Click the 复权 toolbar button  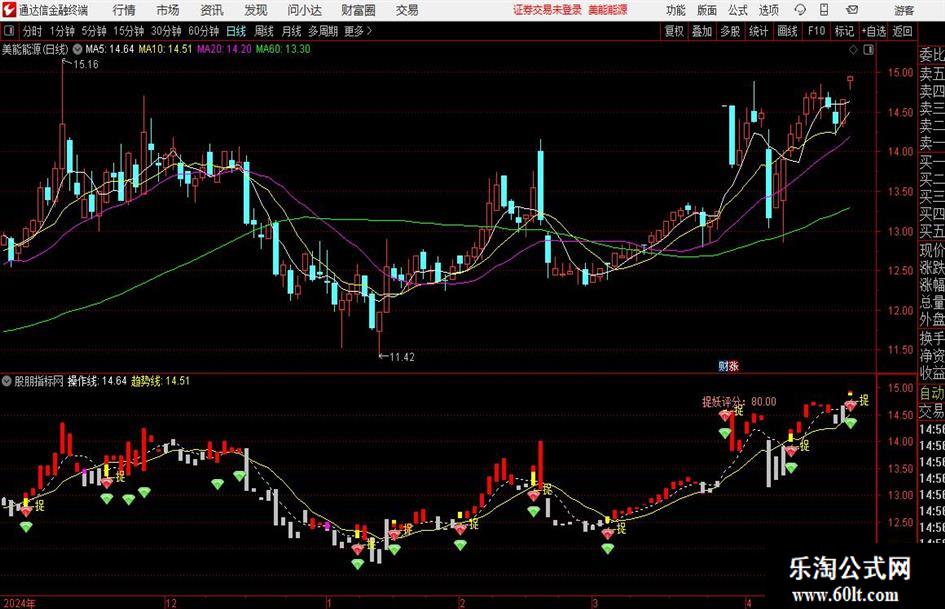[674, 31]
